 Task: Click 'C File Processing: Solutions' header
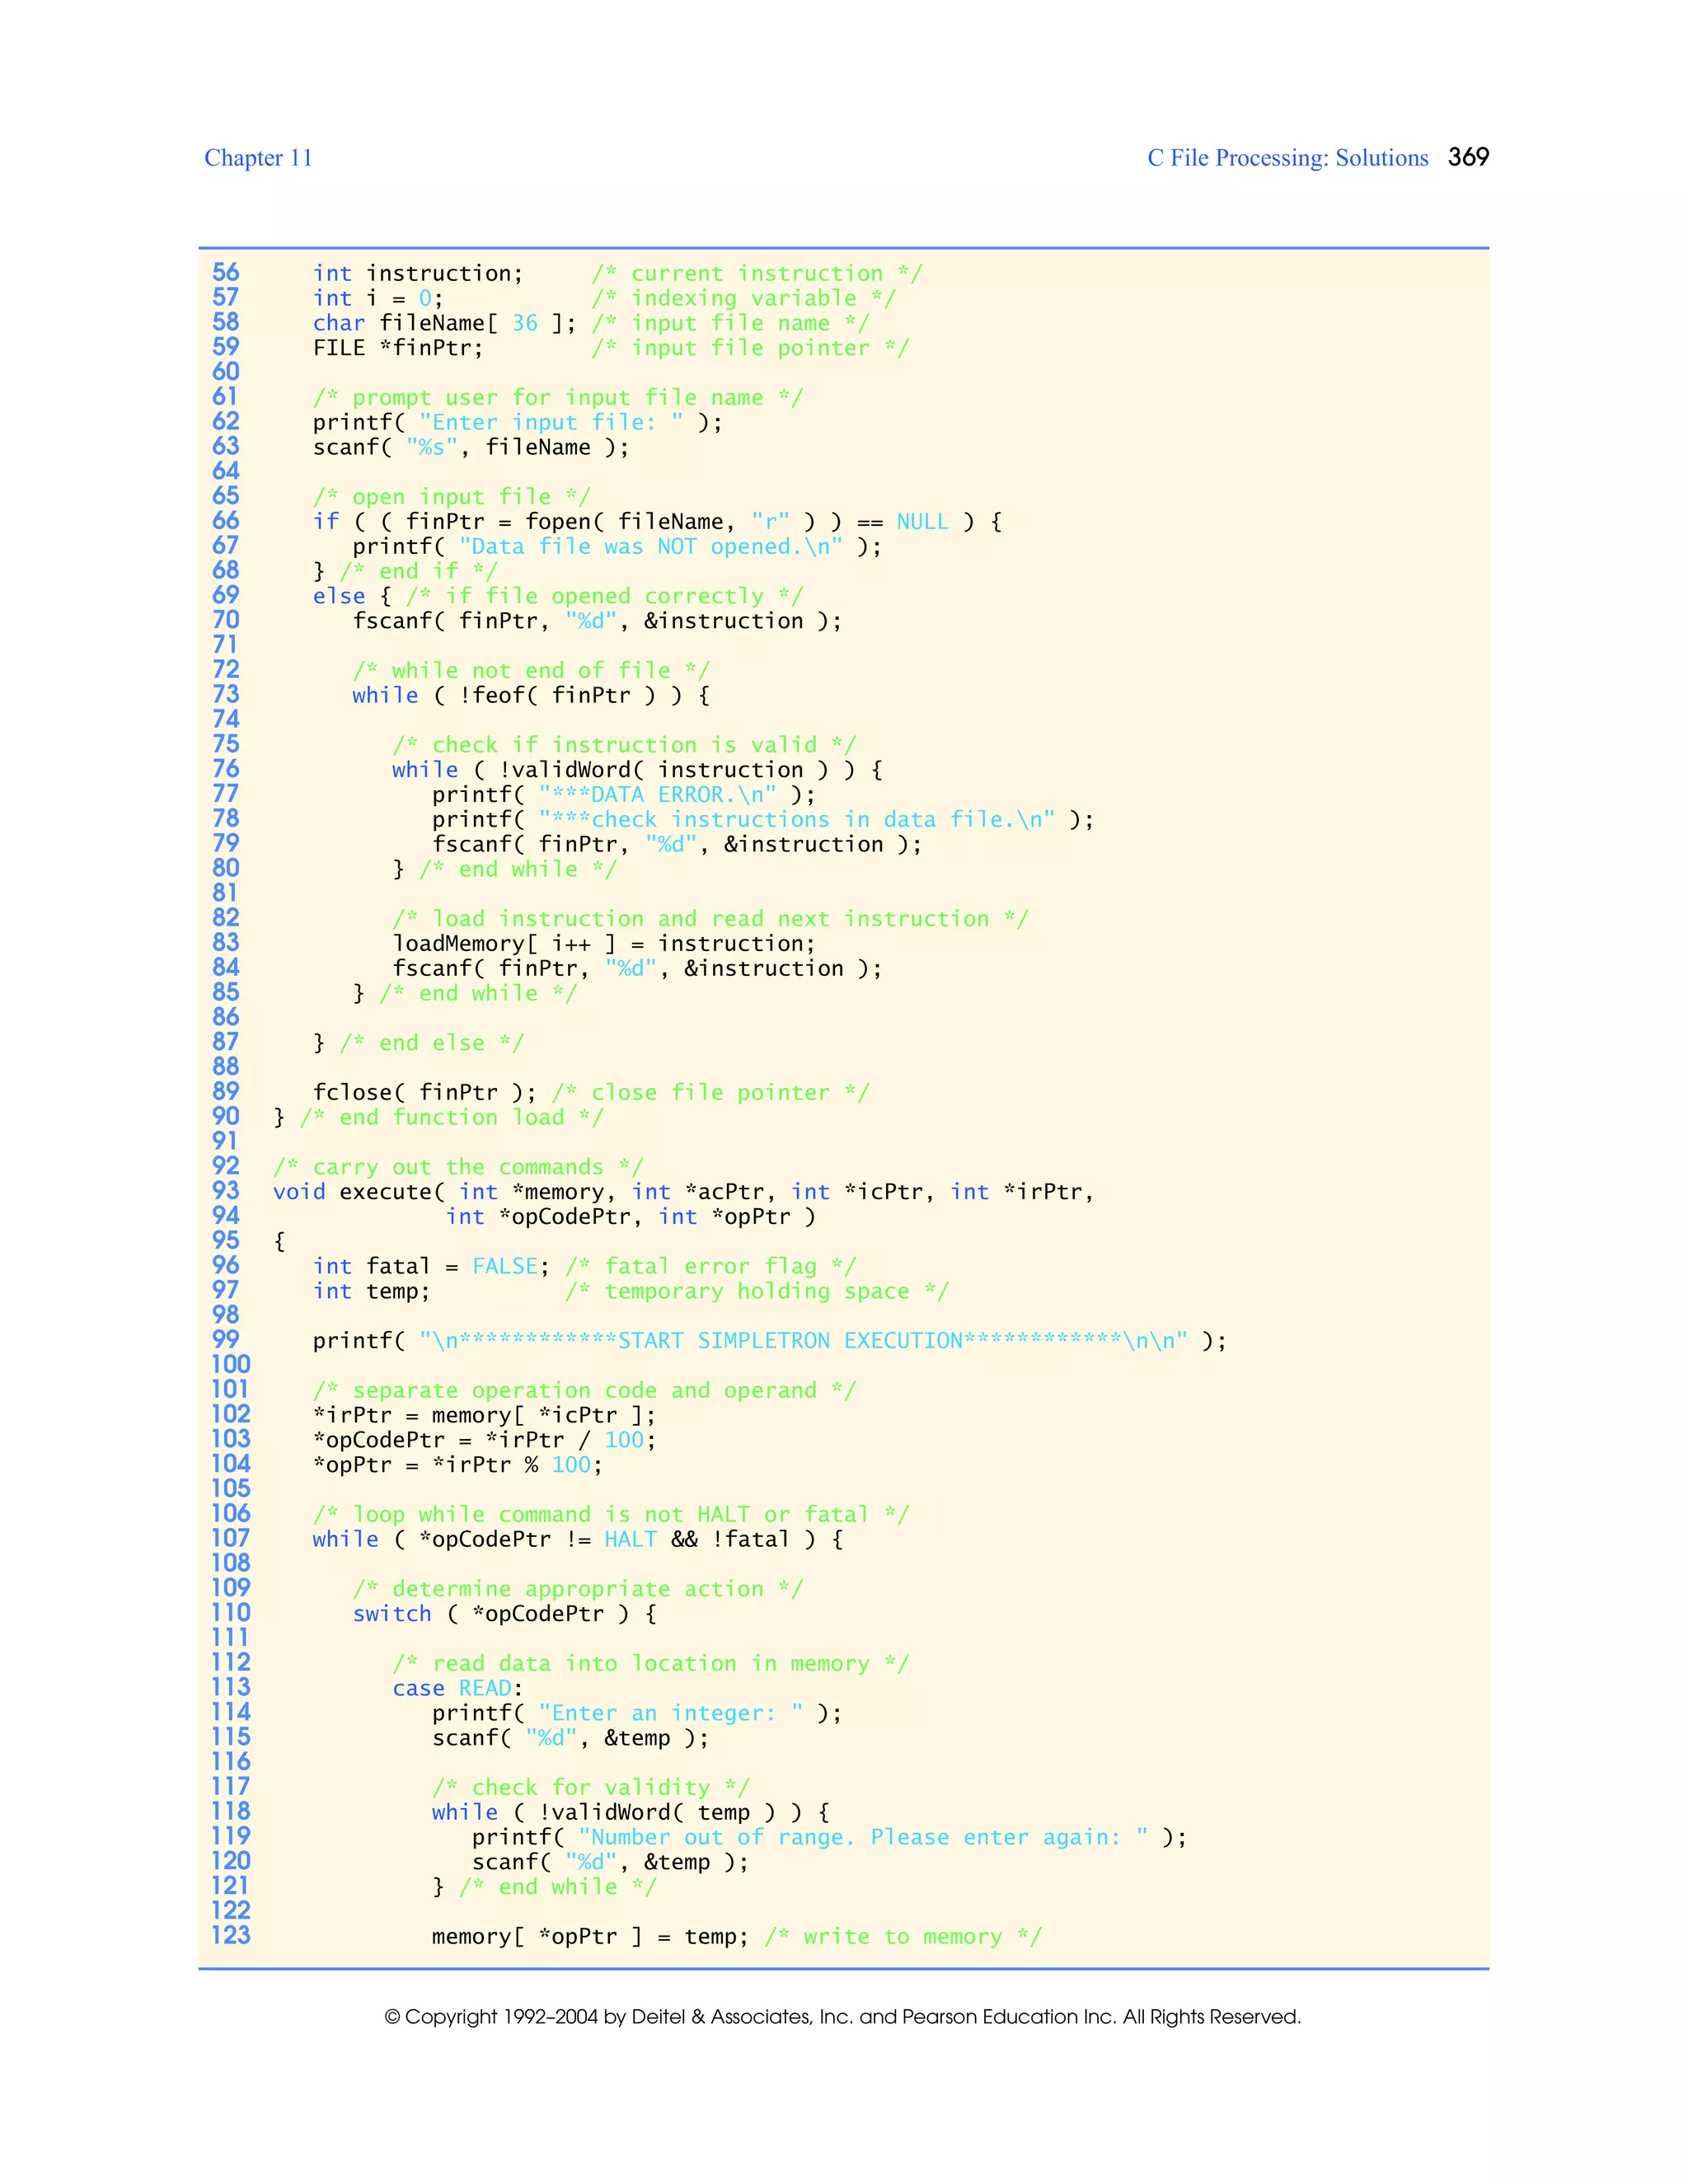pyautogui.click(x=1287, y=158)
